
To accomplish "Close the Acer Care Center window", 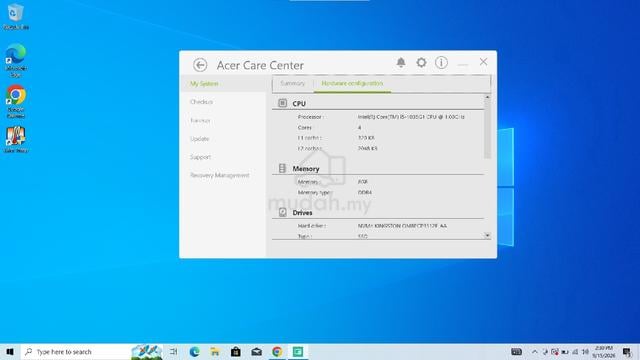I will 483,62.
